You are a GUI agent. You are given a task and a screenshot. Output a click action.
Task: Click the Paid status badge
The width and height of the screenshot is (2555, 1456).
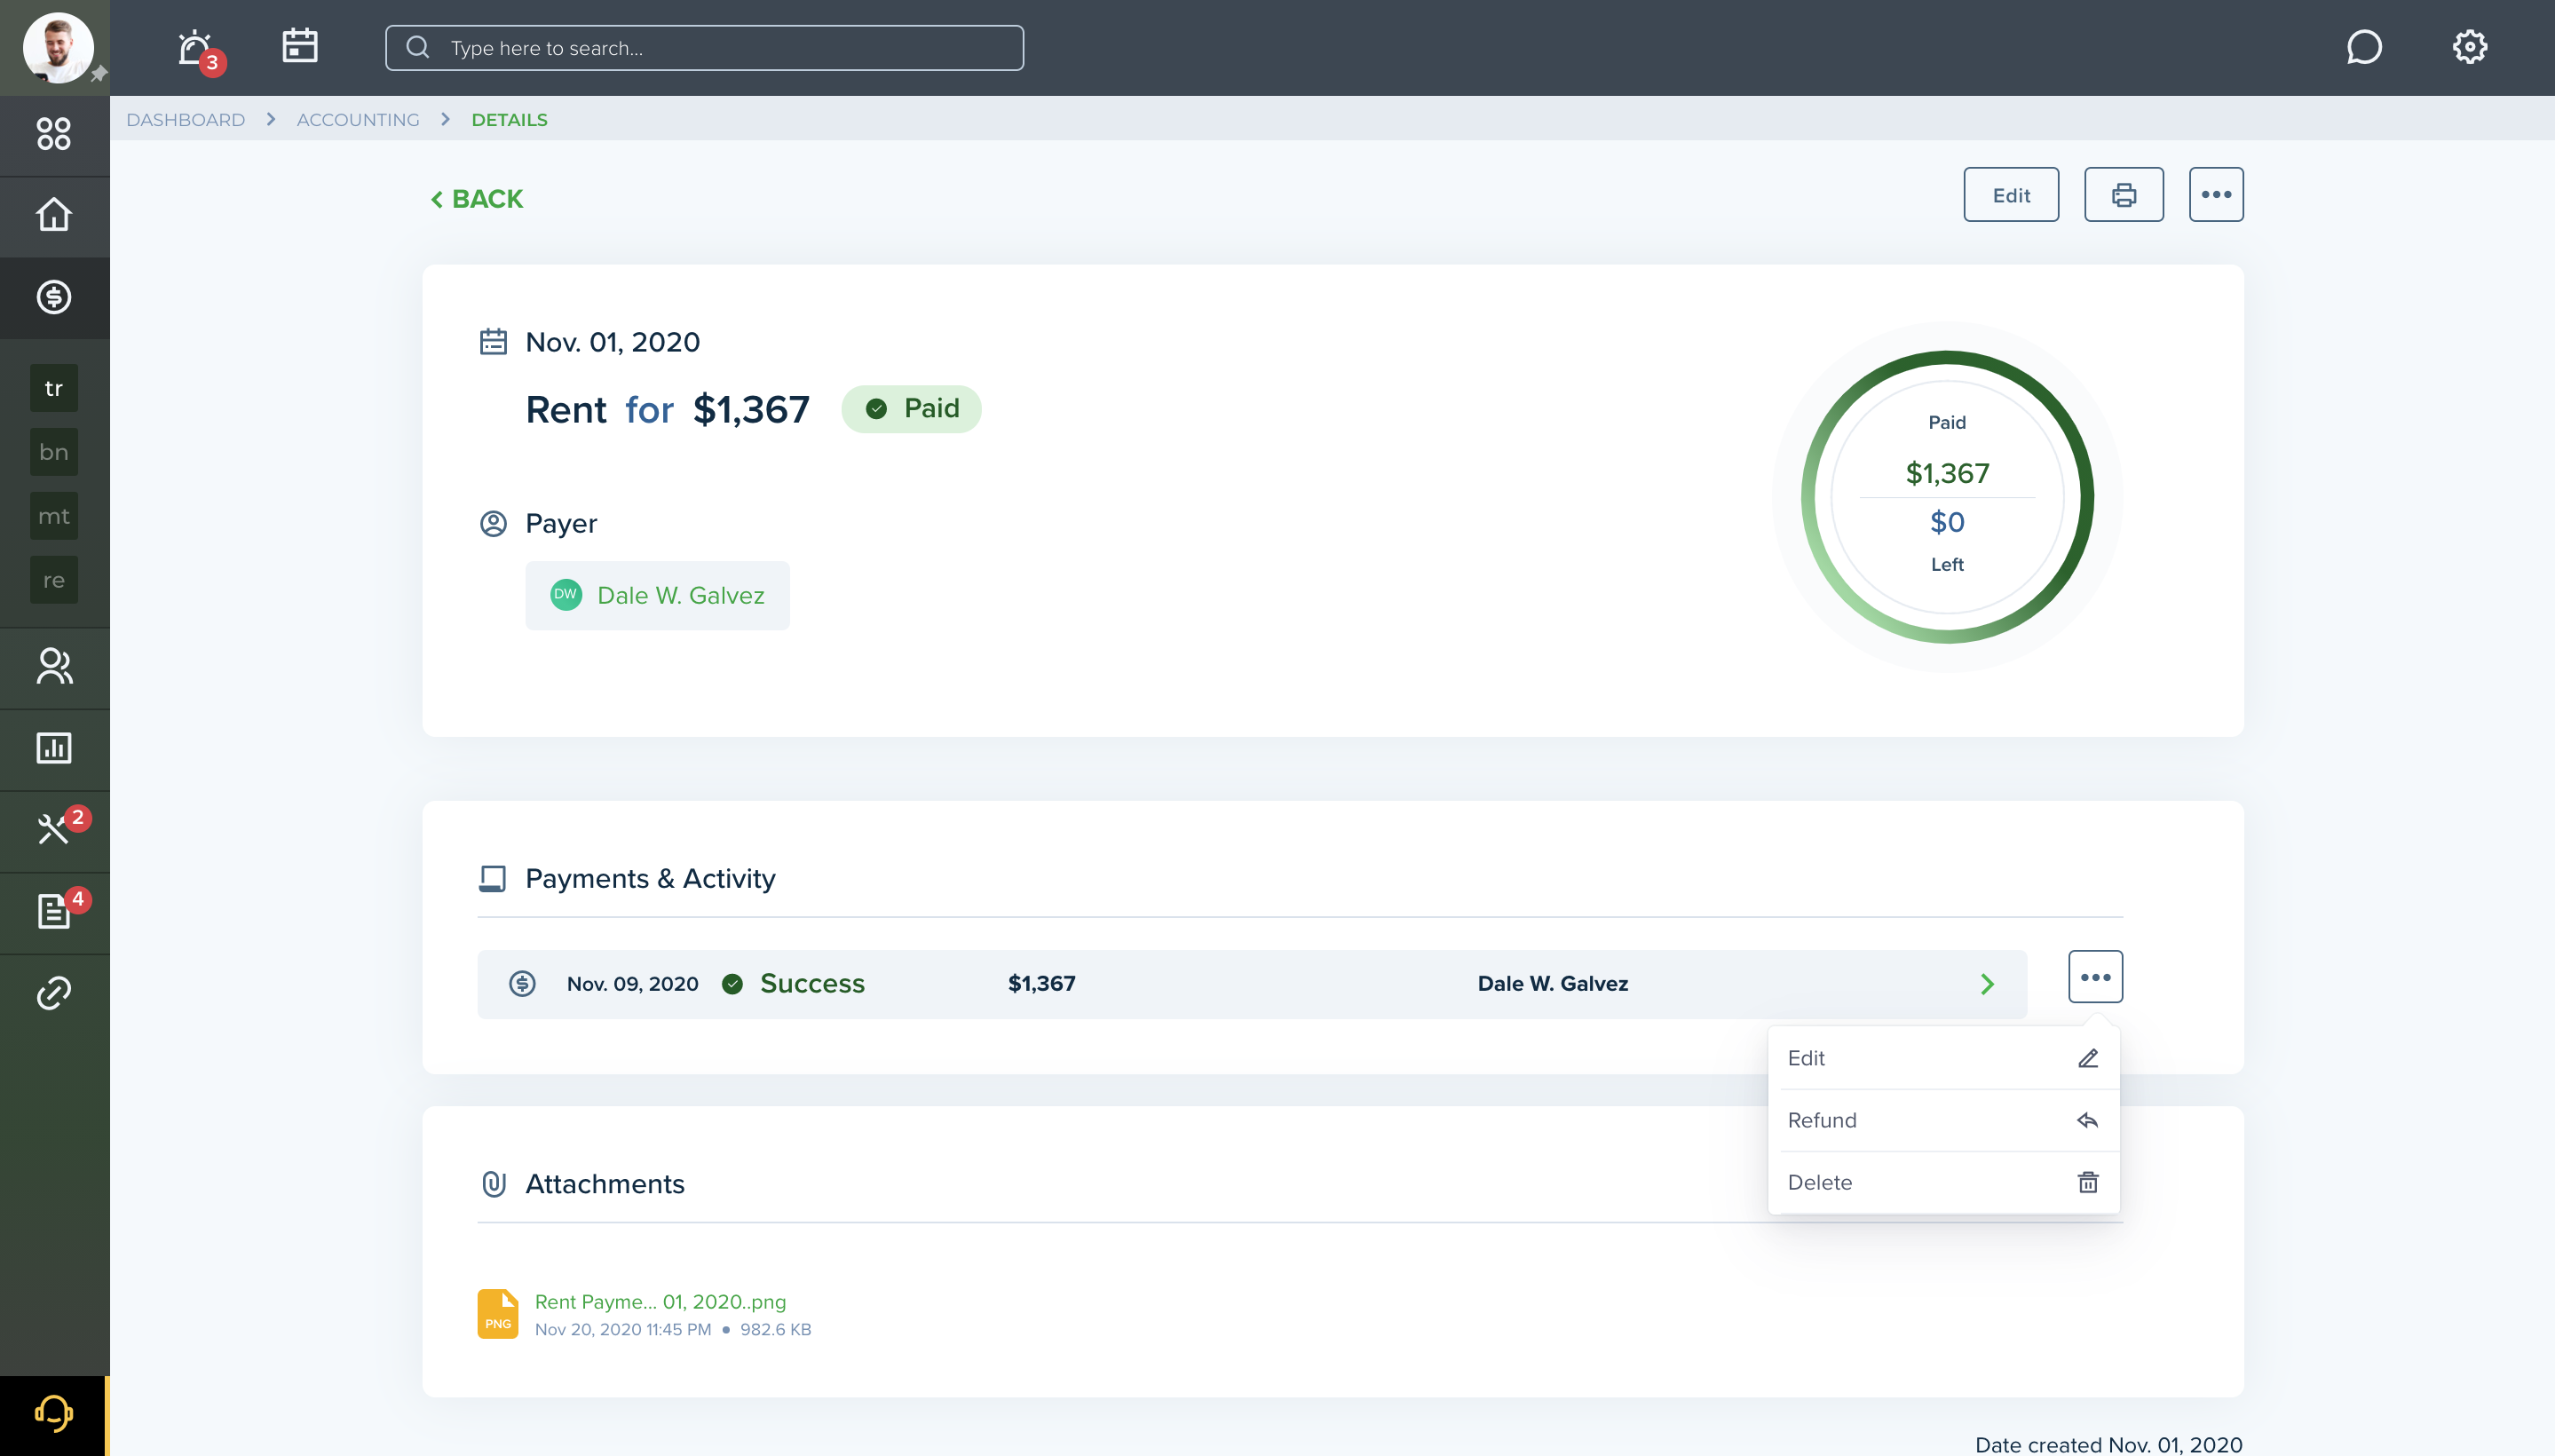click(911, 409)
